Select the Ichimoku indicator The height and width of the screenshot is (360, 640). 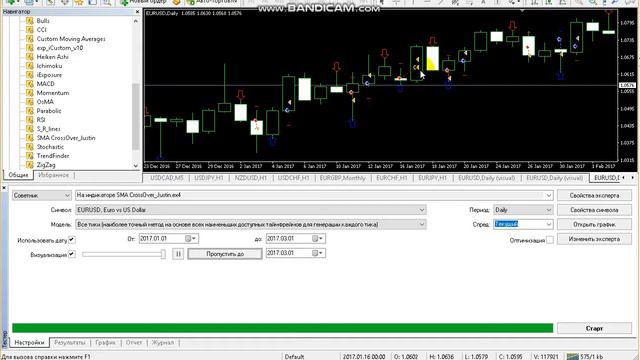[x=49, y=66]
